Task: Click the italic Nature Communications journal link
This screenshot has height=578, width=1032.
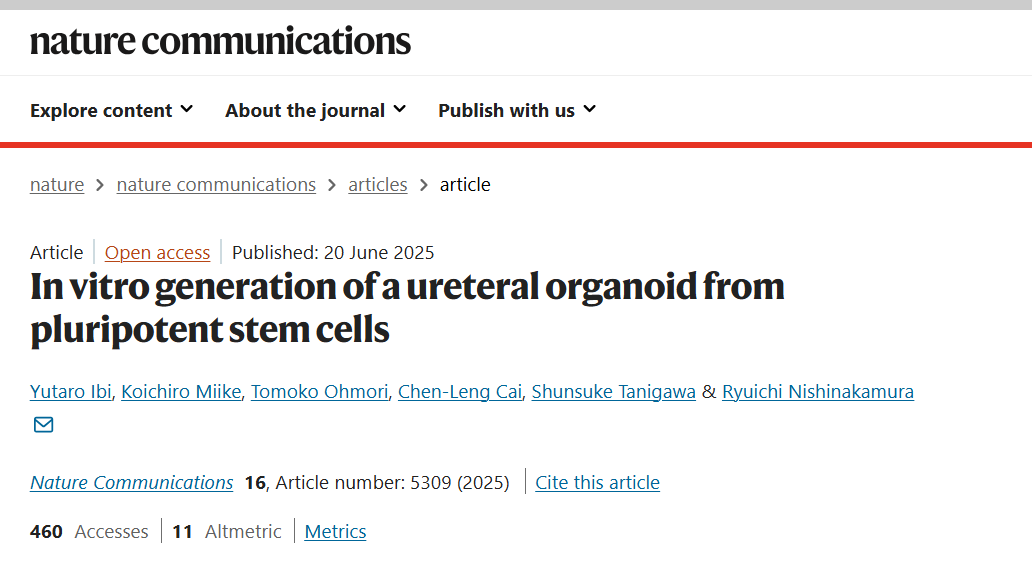Action: 132,483
